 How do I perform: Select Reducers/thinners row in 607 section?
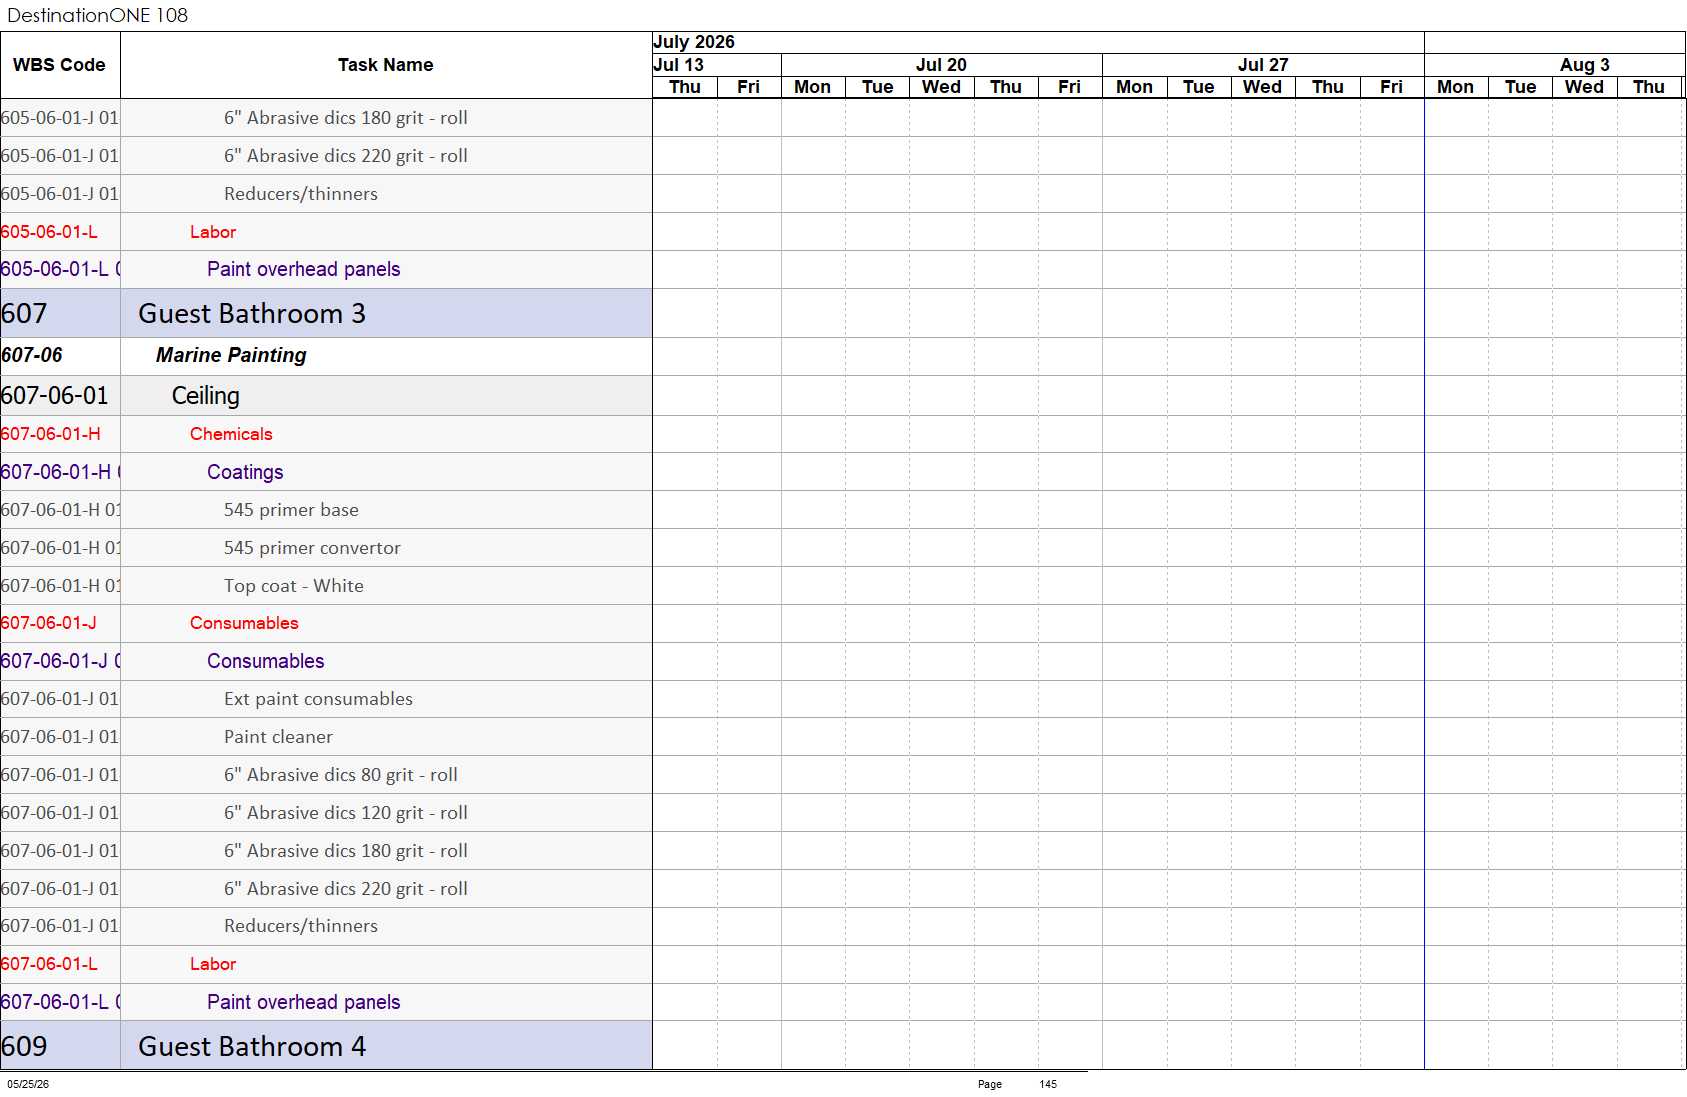coord(326,926)
